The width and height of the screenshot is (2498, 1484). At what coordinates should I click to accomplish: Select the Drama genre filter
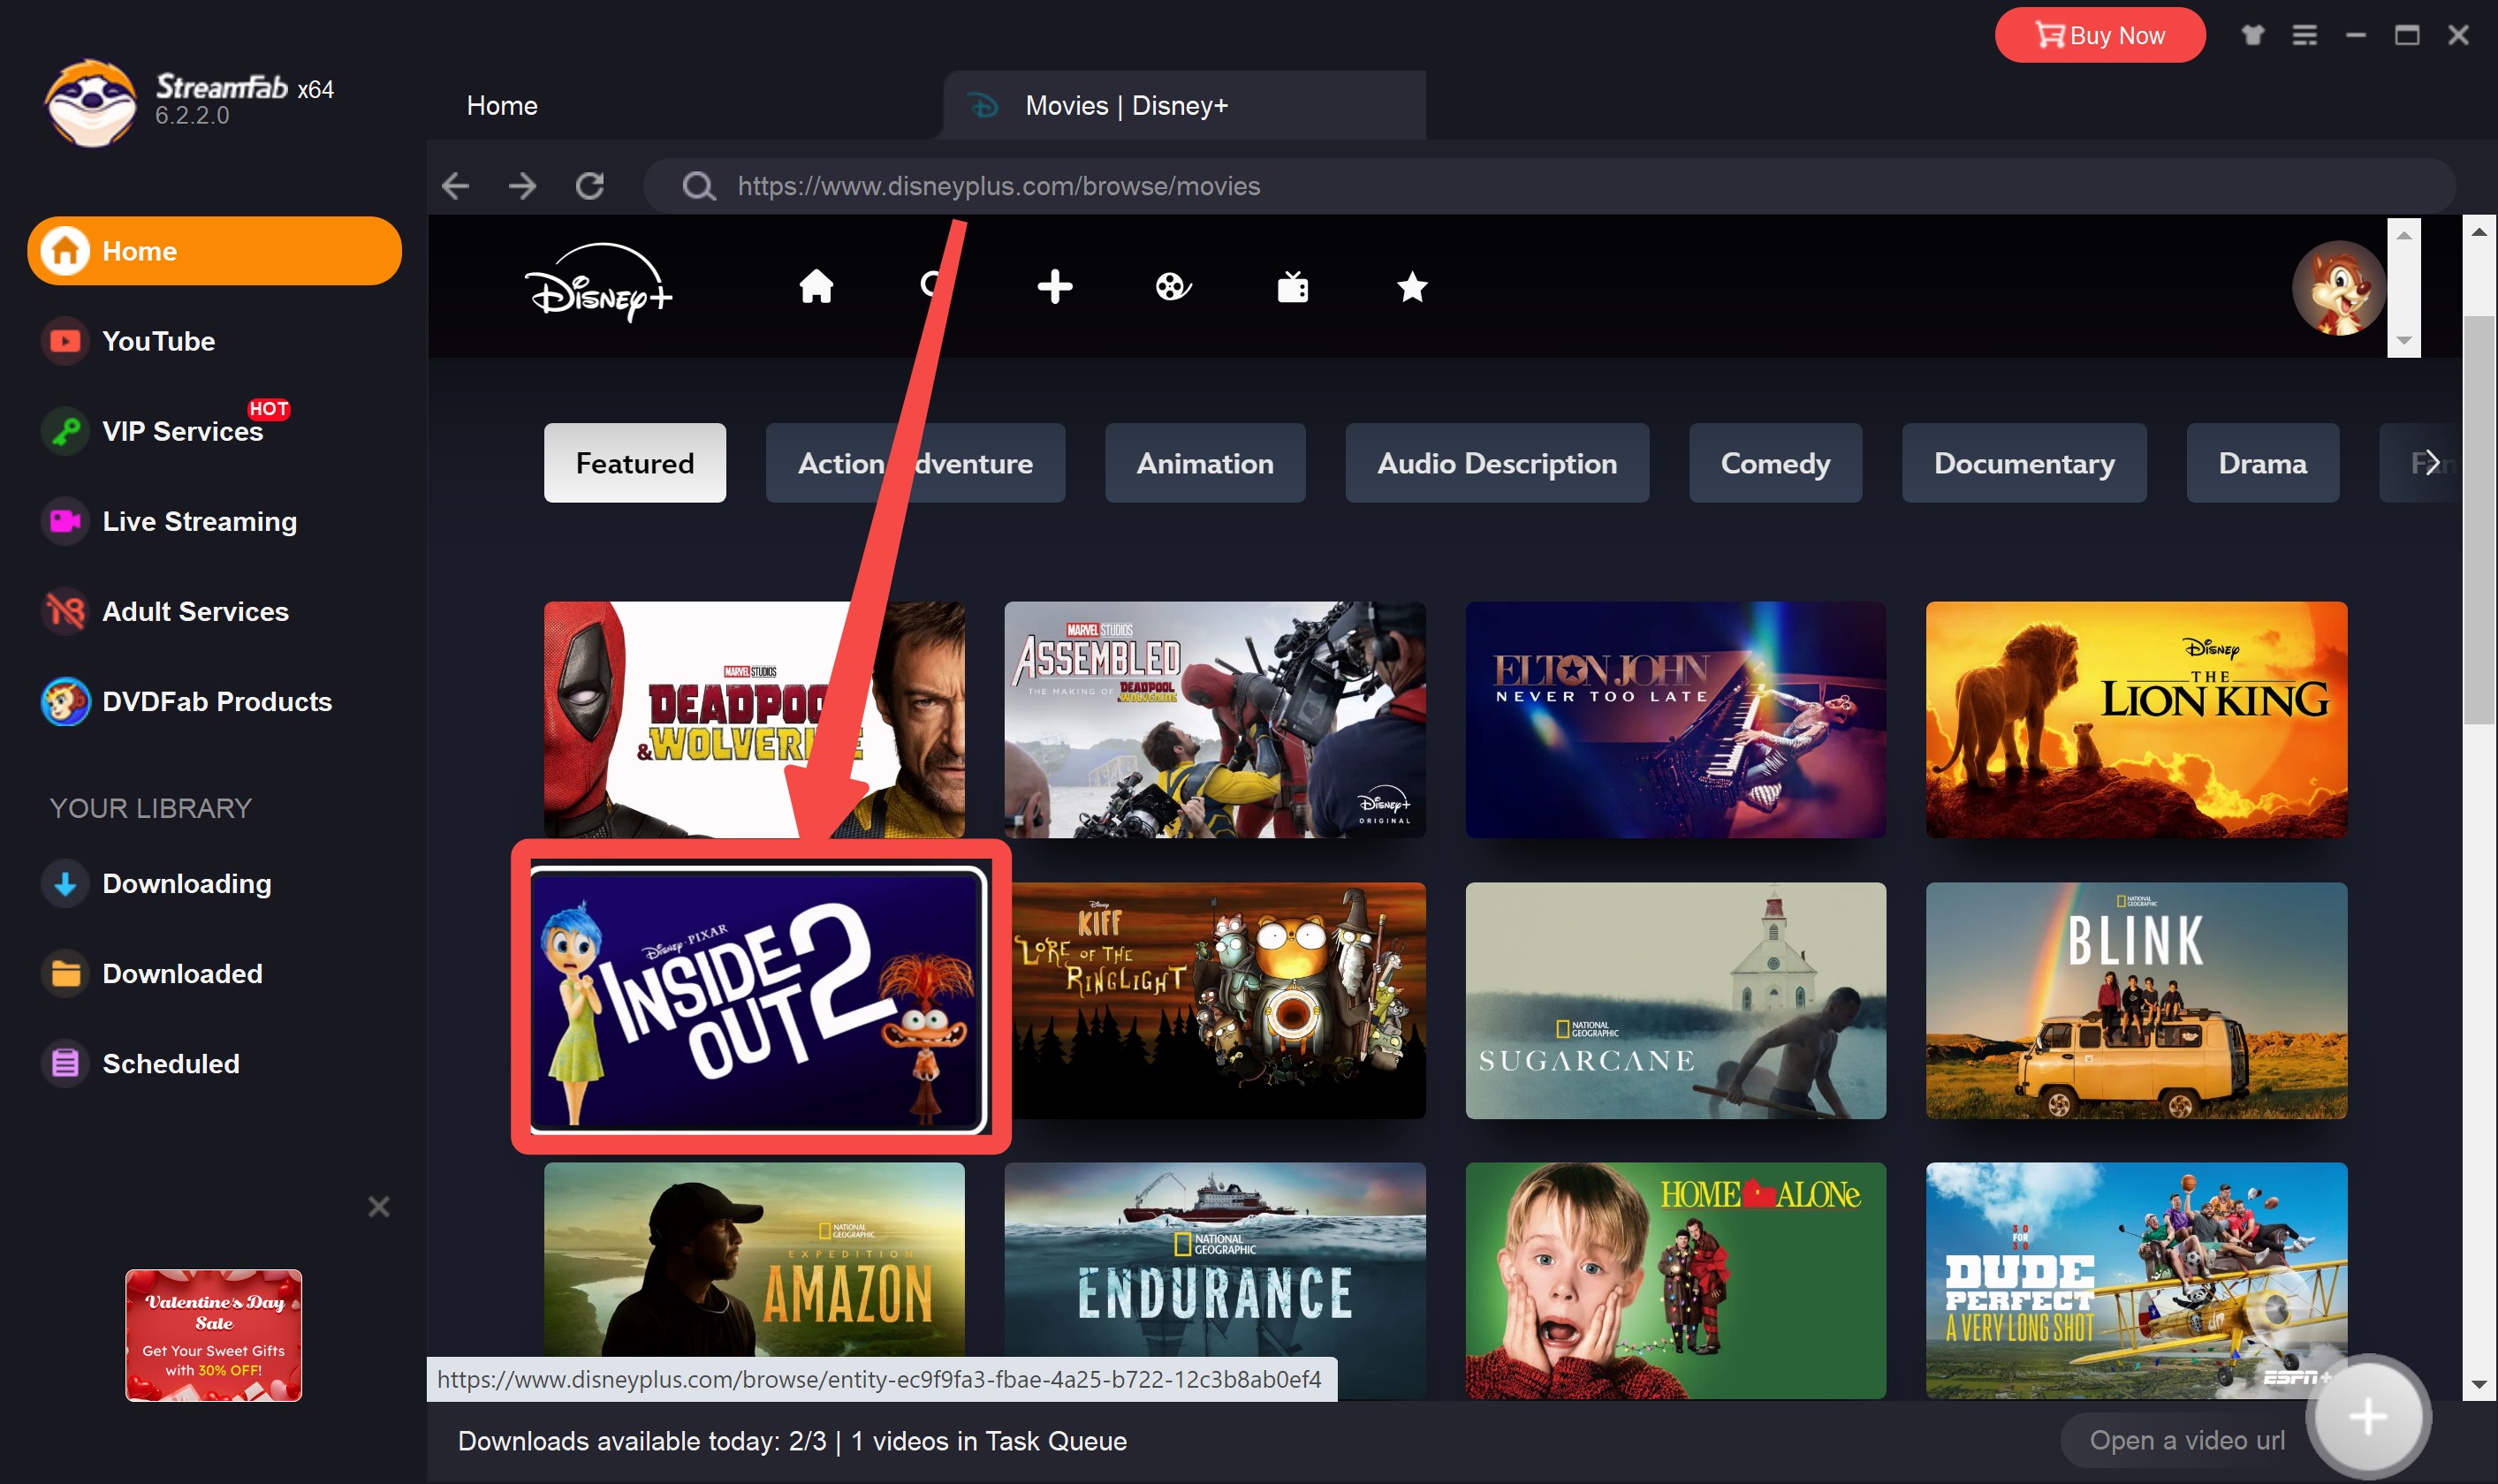pyautogui.click(x=2262, y=463)
